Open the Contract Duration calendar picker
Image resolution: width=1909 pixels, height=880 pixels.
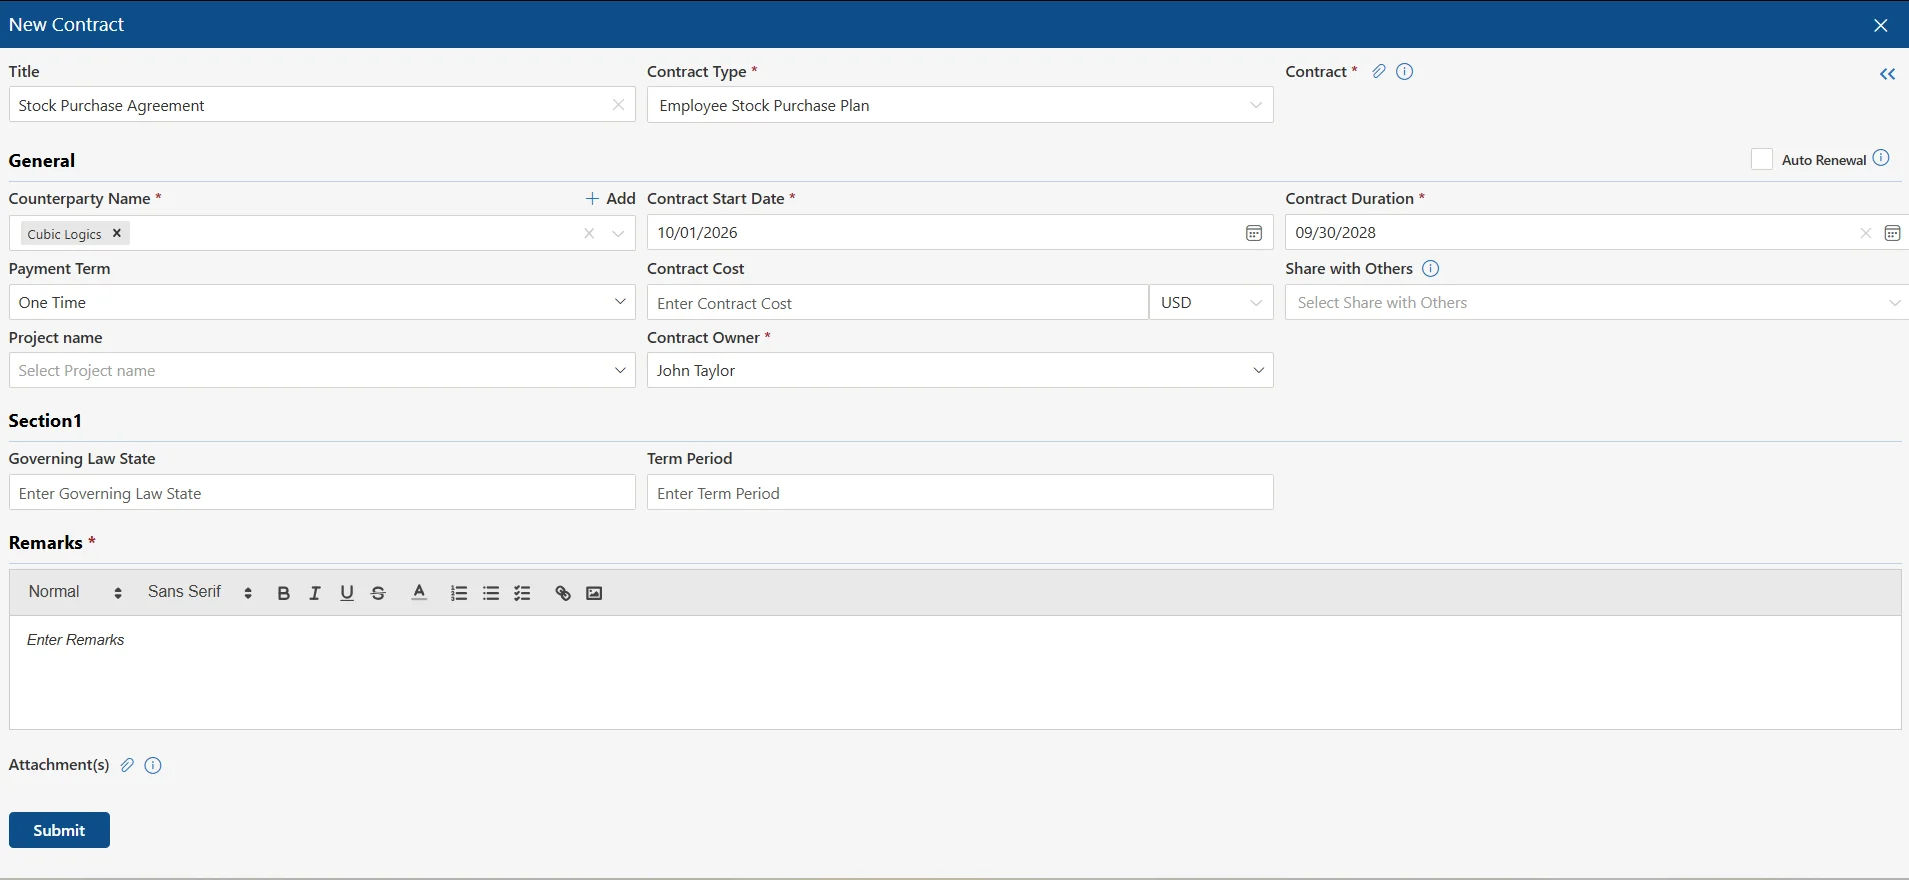point(1892,233)
